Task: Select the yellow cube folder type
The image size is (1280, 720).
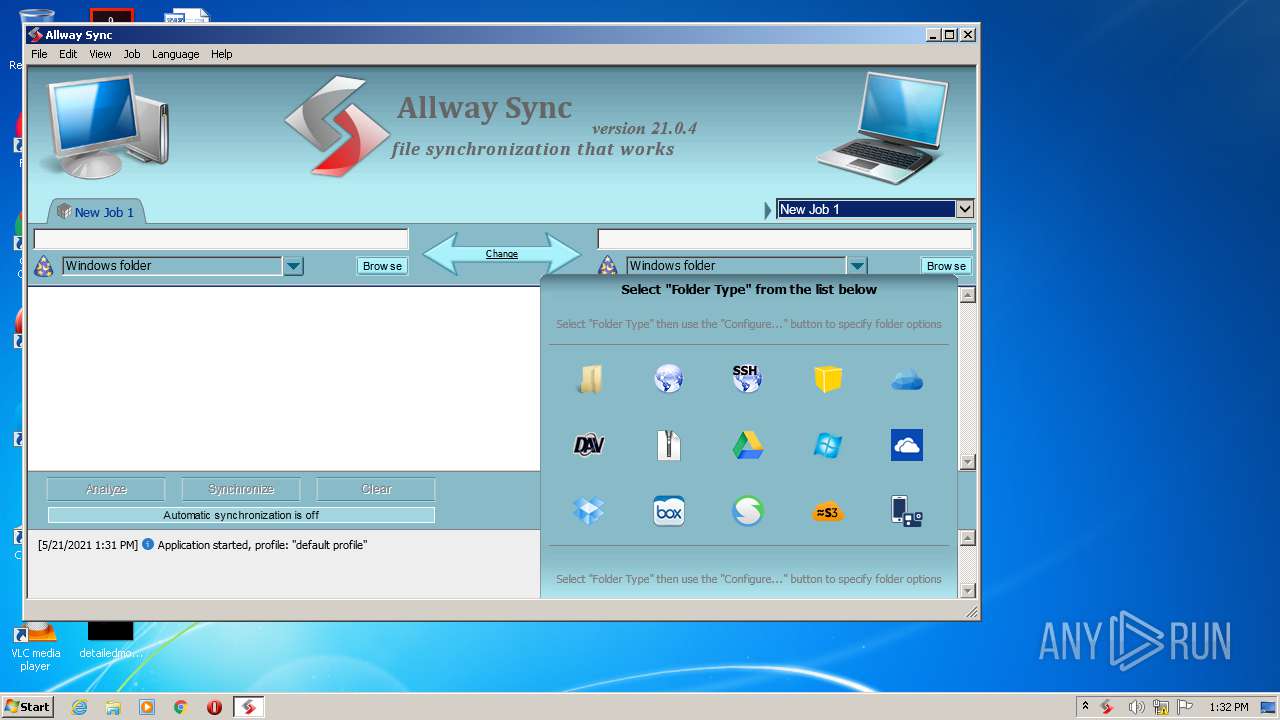Action: (827, 379)
